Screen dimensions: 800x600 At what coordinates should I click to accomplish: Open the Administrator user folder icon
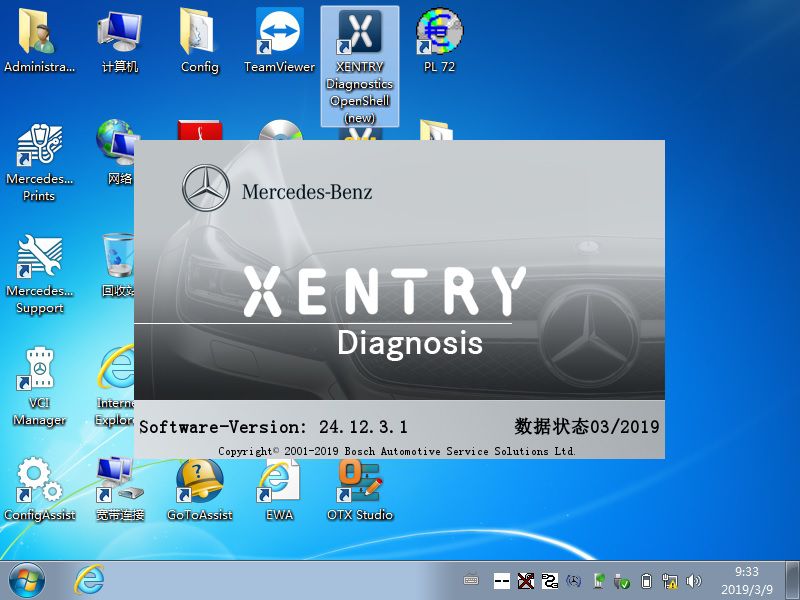click(39, 40)
